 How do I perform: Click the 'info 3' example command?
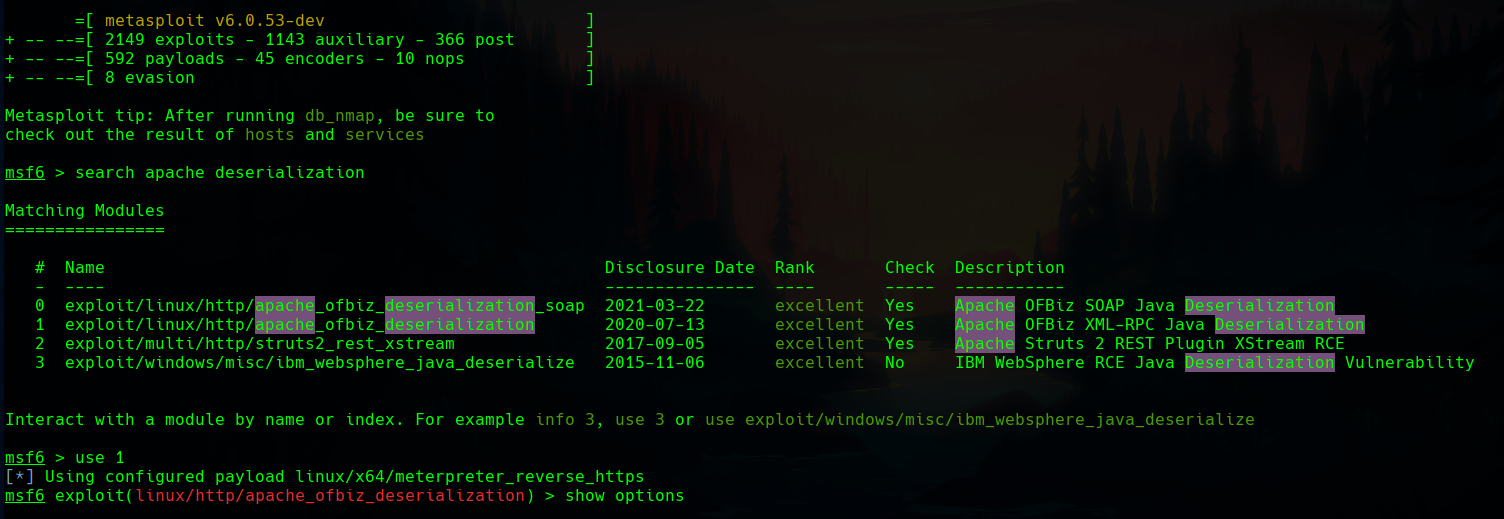pos(564,420)
